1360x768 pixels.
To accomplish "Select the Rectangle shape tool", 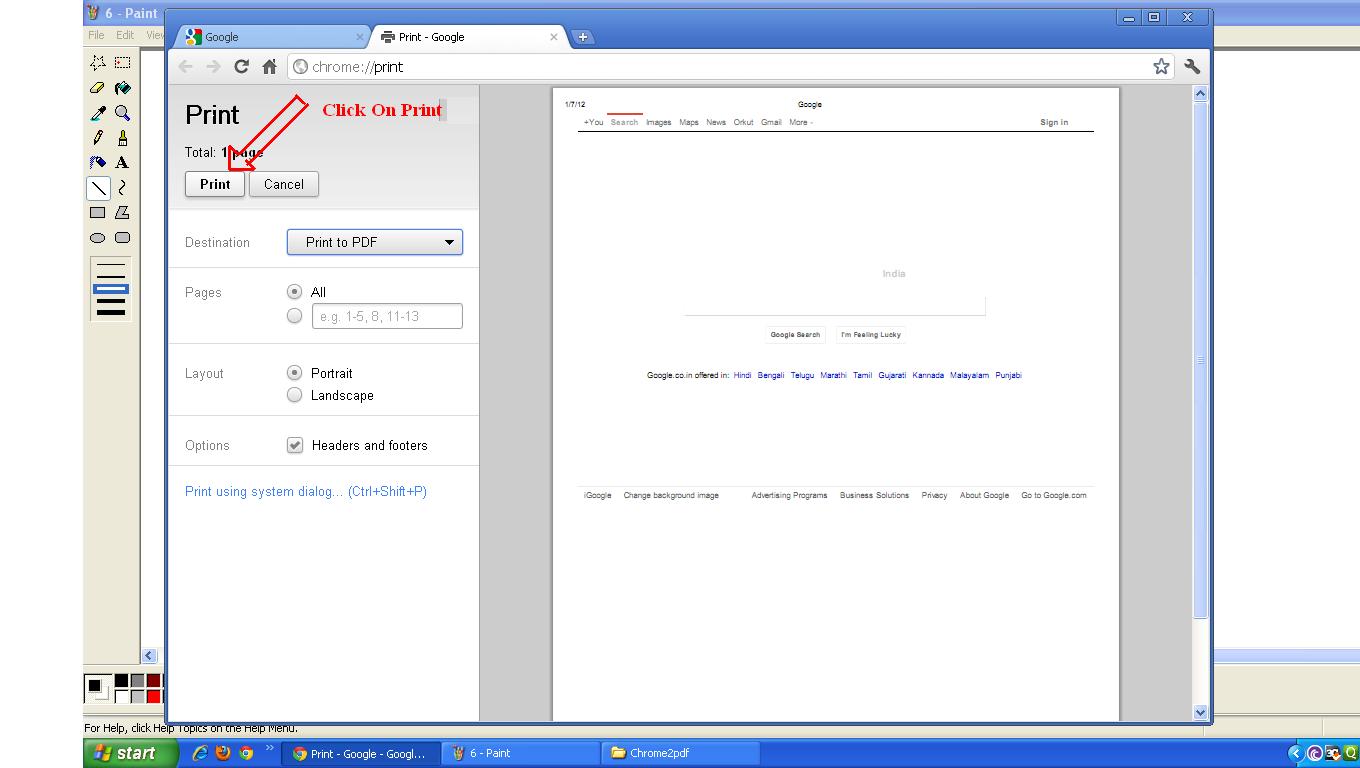I will 98,212.
